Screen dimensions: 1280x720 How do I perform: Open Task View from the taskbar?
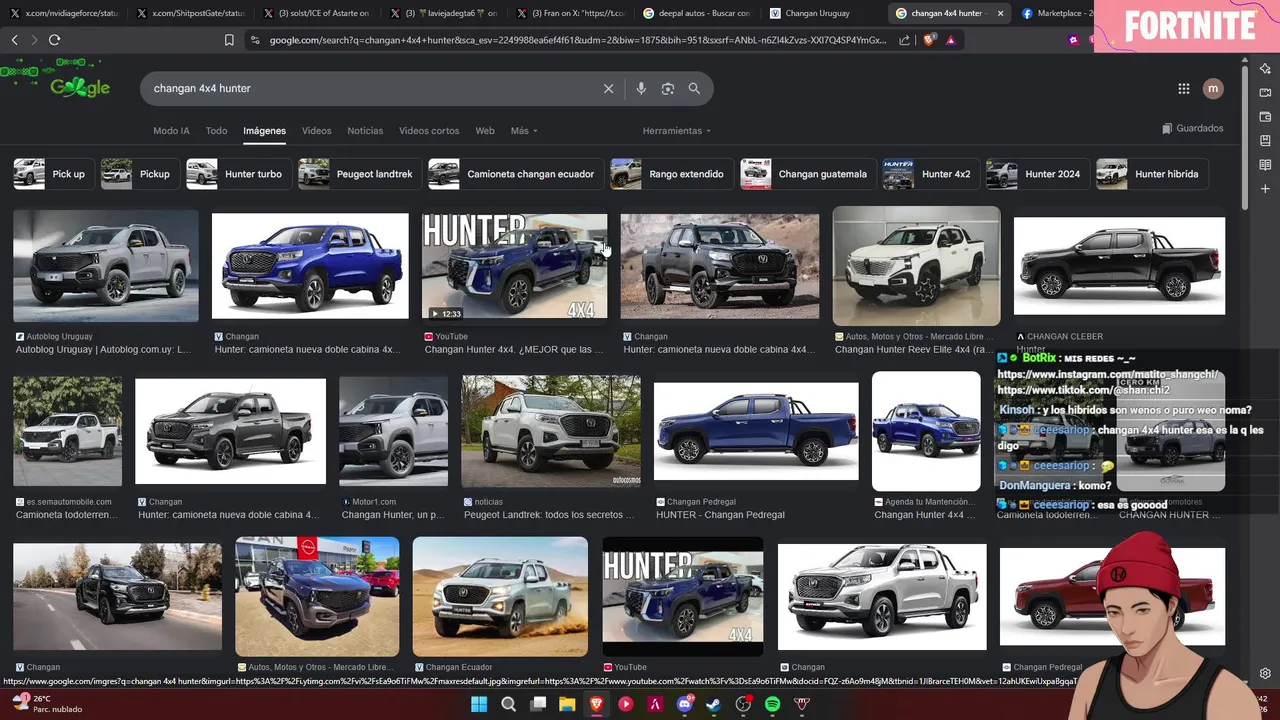pyautogui.click(x=538, y=704)
